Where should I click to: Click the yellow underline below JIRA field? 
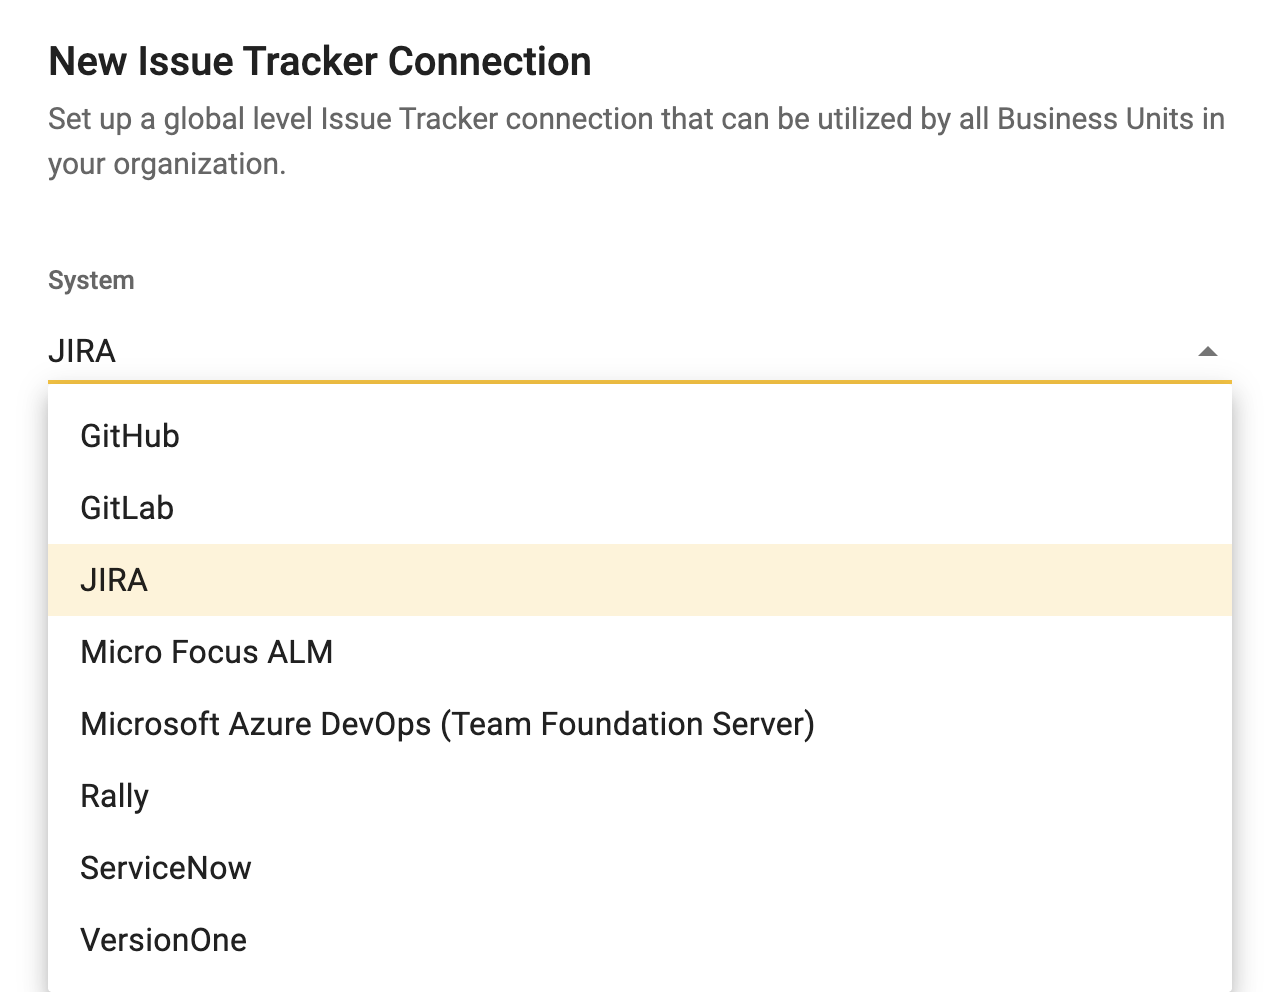pyautogui.click(x=640, y=381)
